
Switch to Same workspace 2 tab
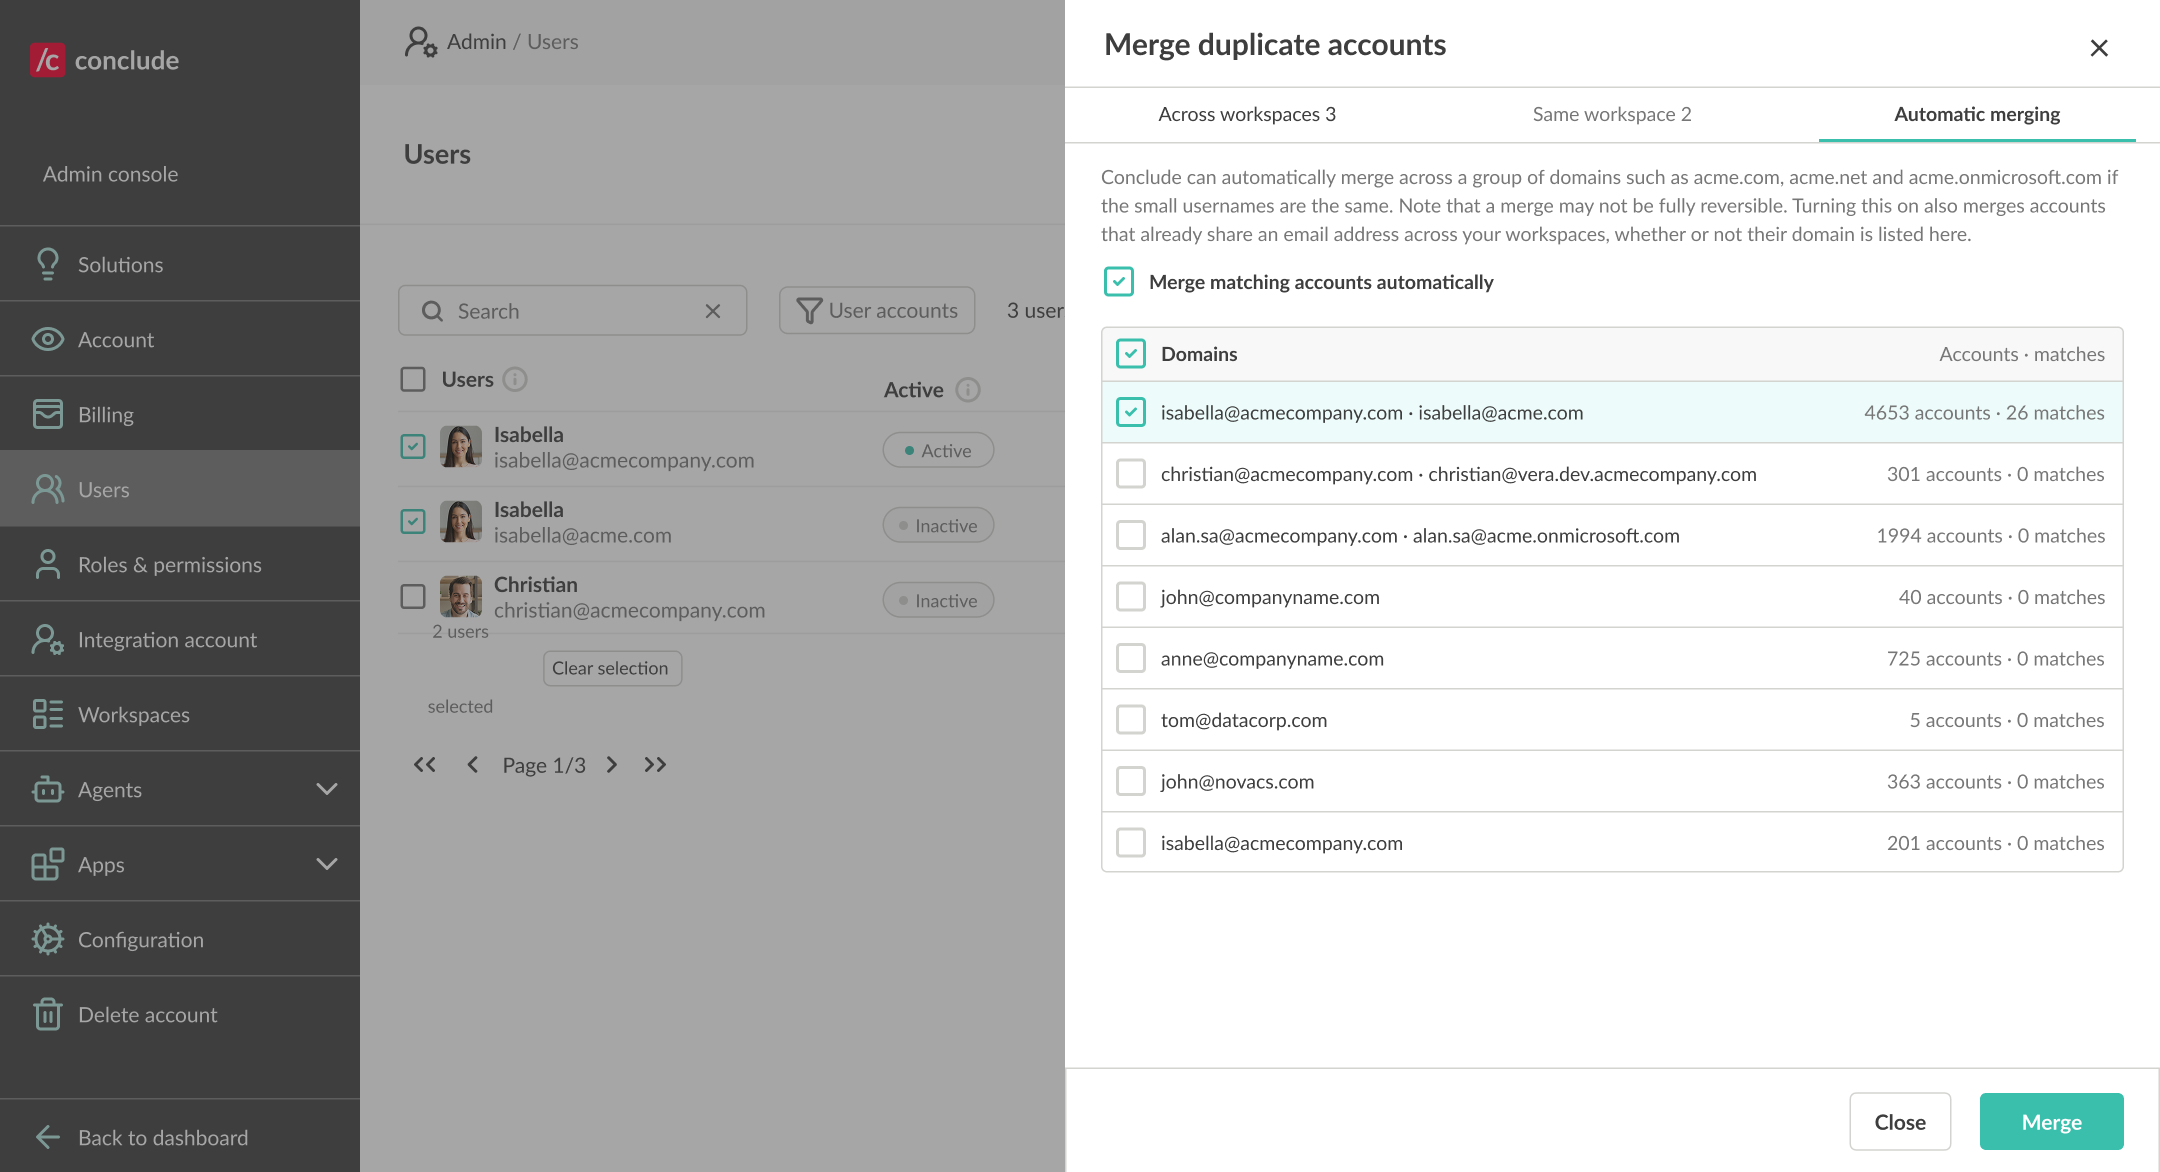[1612, 114]
